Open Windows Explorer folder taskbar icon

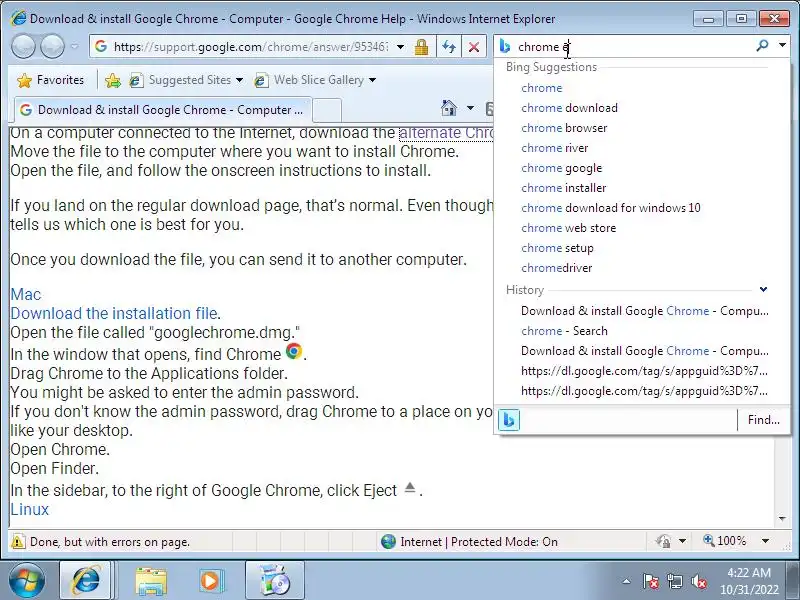pyautogui.click(x=151, y=581)
